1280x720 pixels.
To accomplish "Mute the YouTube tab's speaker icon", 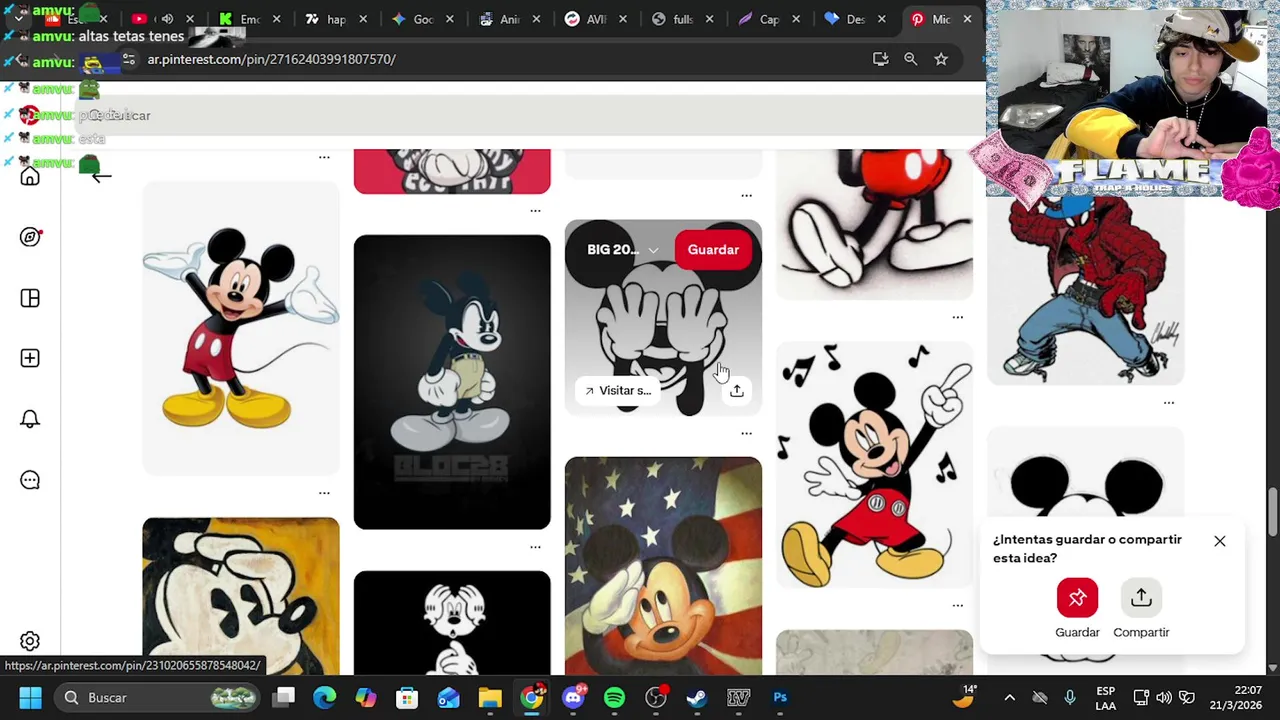I will (167, 19).
